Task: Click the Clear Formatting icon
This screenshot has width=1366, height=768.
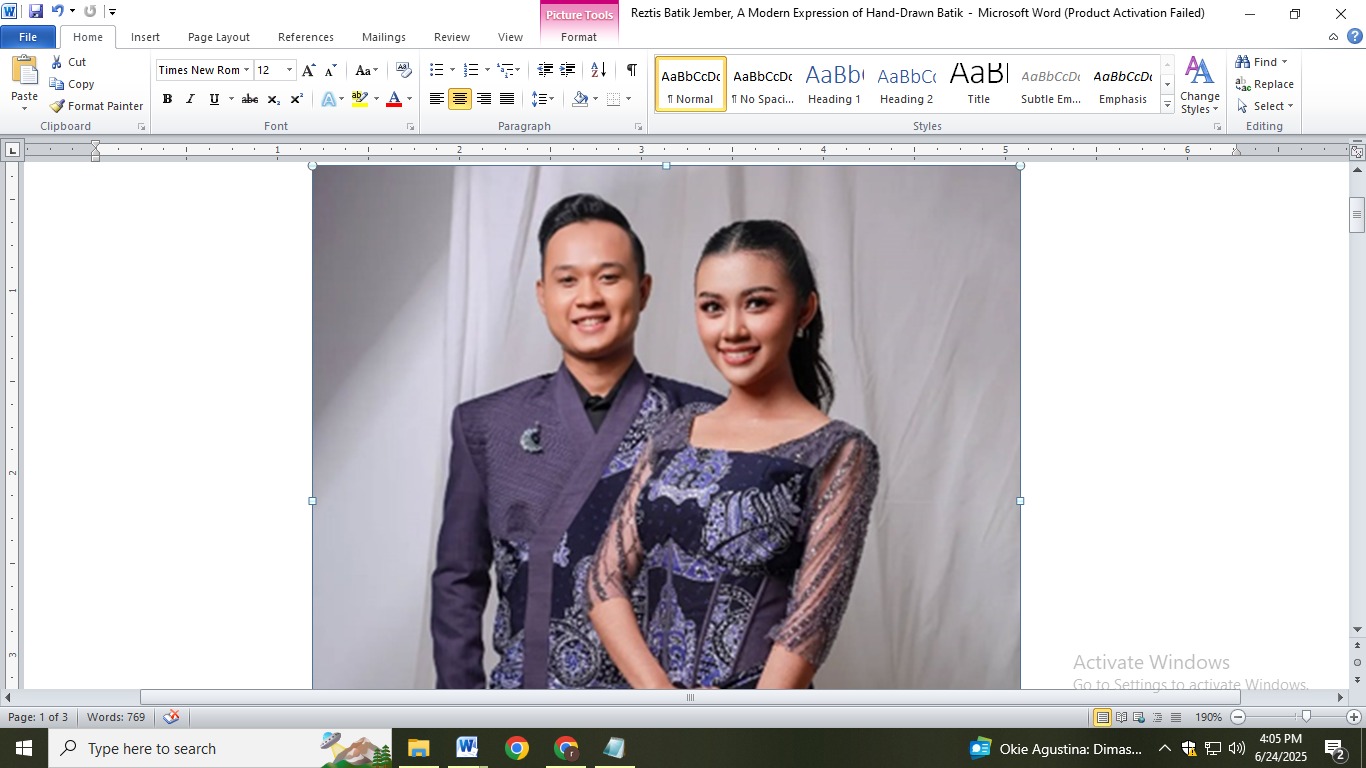Action: [404, 70]
